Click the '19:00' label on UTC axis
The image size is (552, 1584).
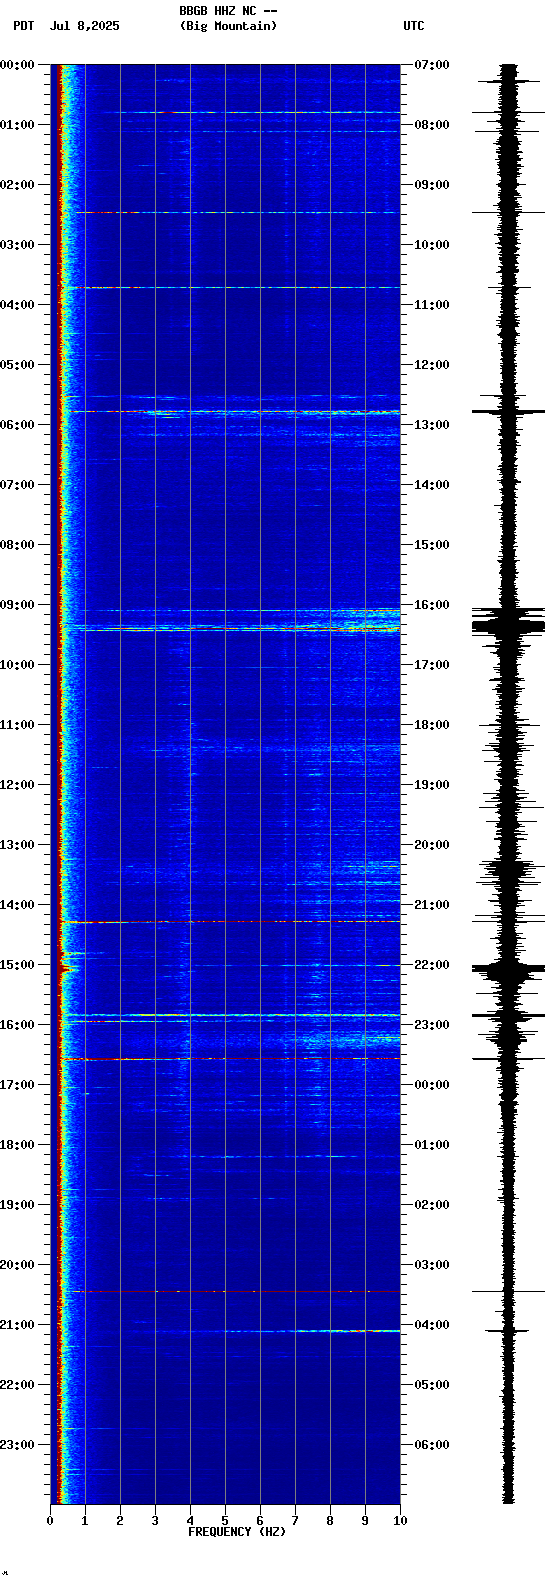pos(432,785)
